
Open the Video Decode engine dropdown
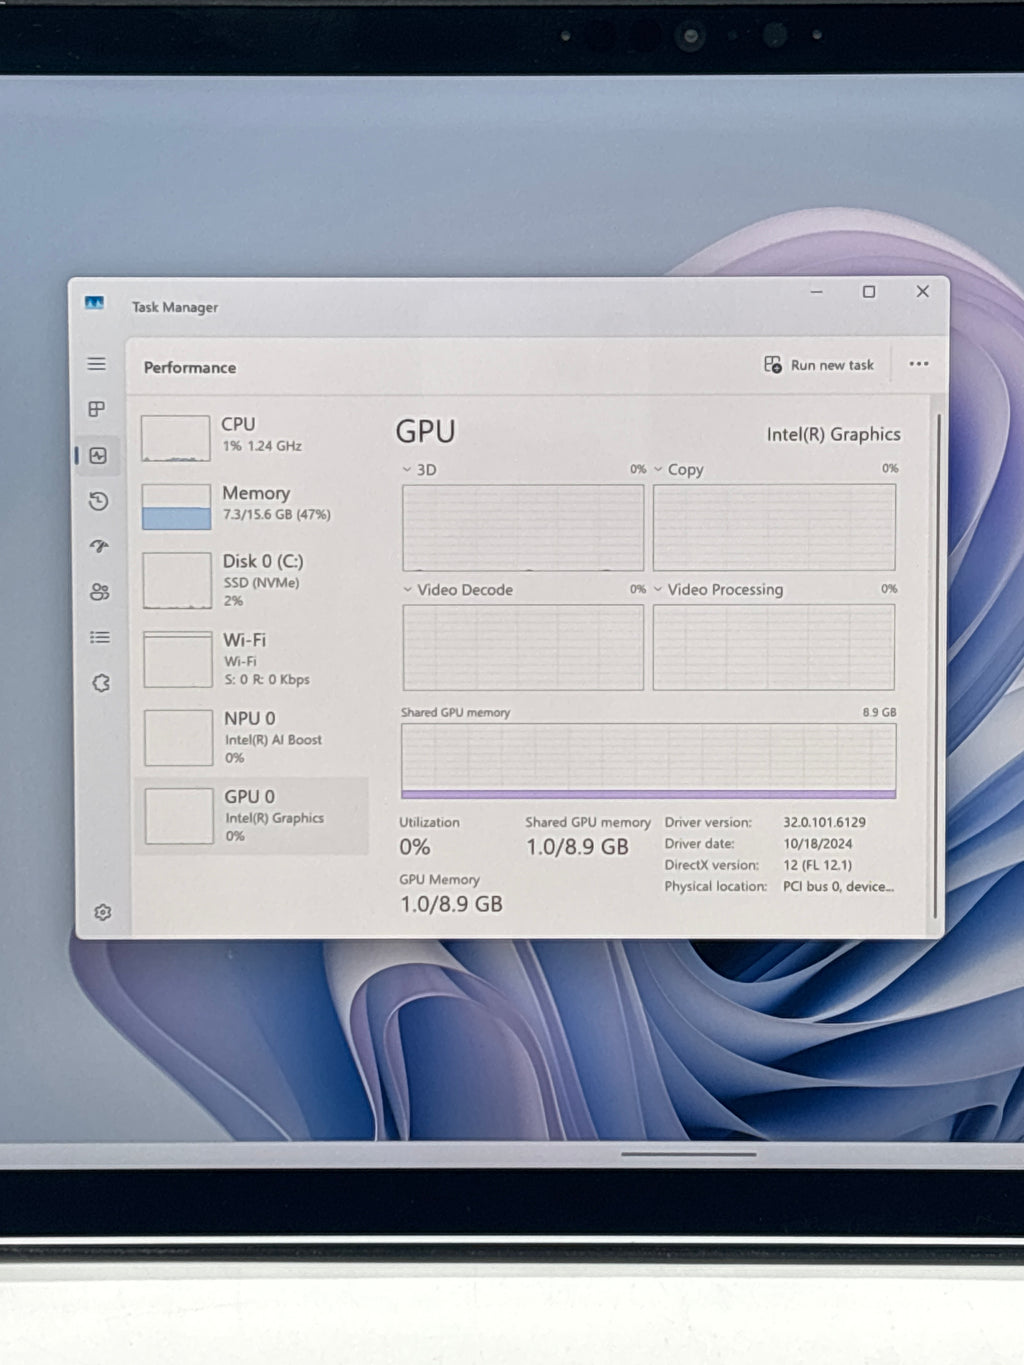[407, 590]
